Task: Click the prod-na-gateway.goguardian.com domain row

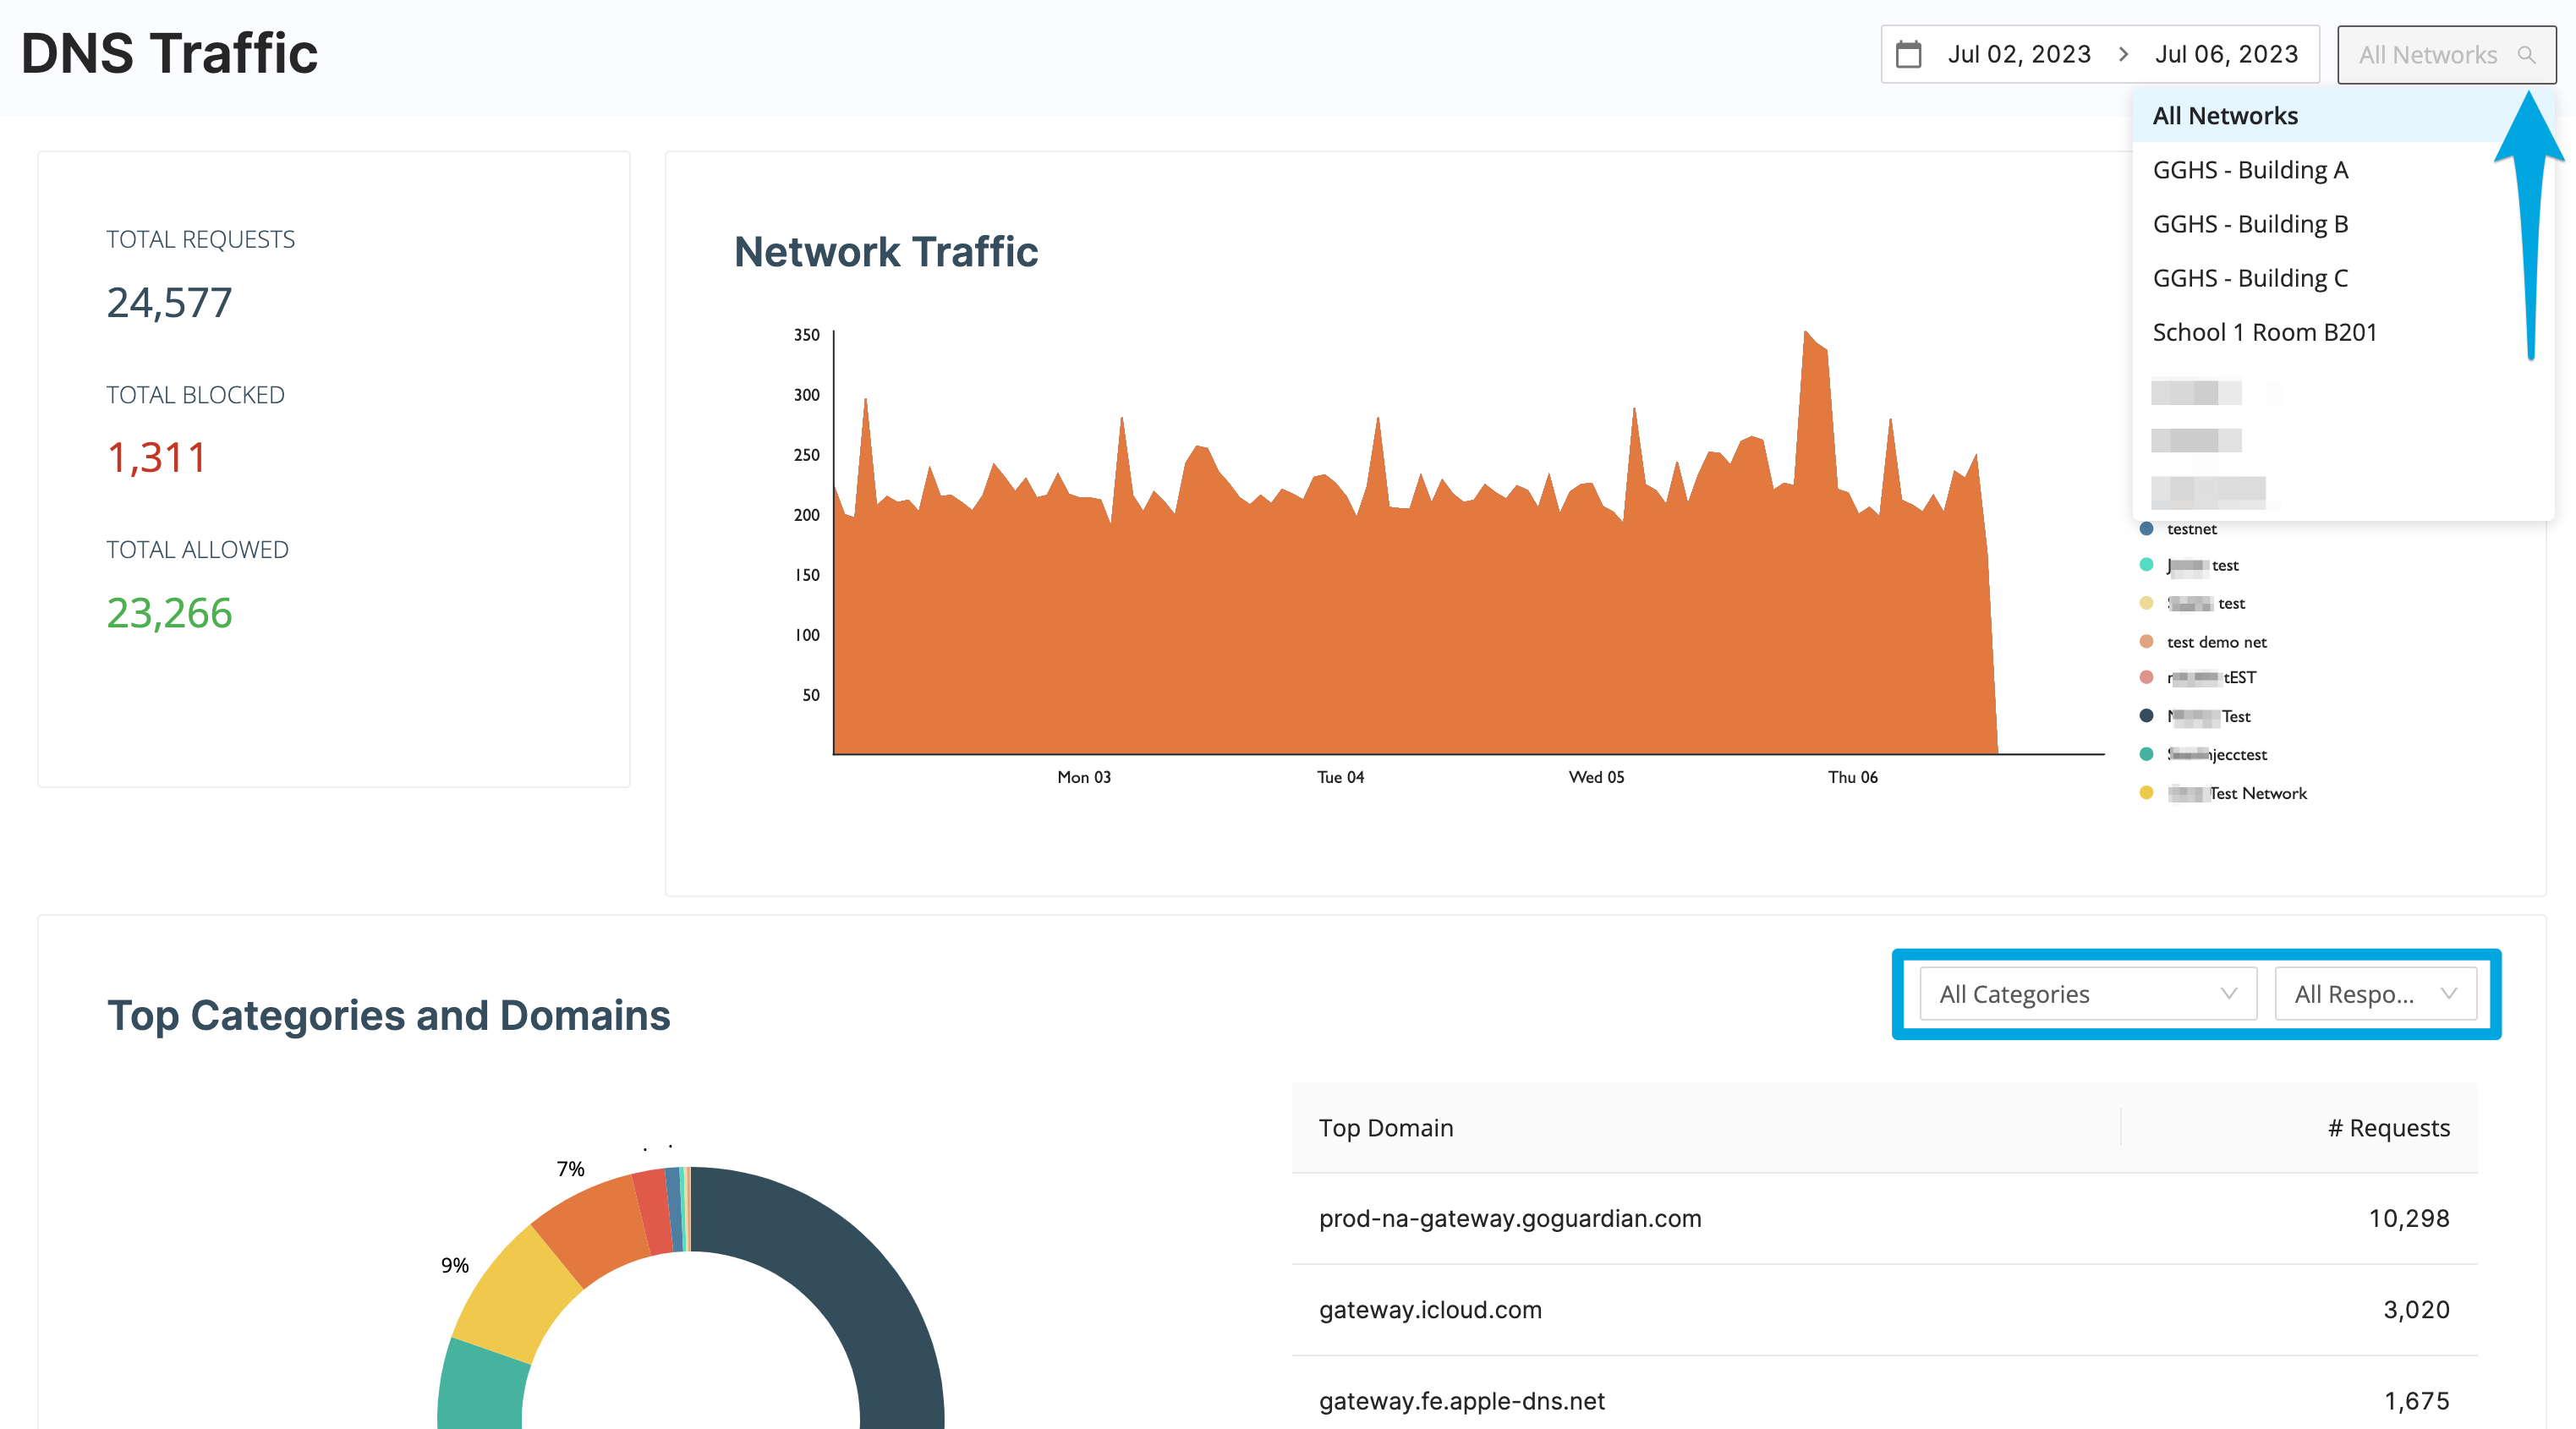Action: tap(1885, 1219)
